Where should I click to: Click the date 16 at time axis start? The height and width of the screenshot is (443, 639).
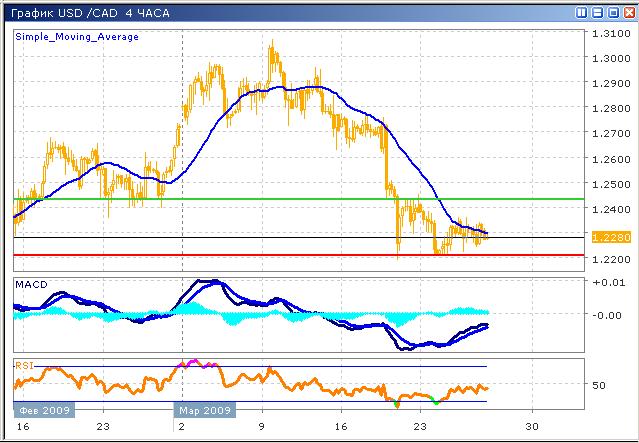pos(22,425)
